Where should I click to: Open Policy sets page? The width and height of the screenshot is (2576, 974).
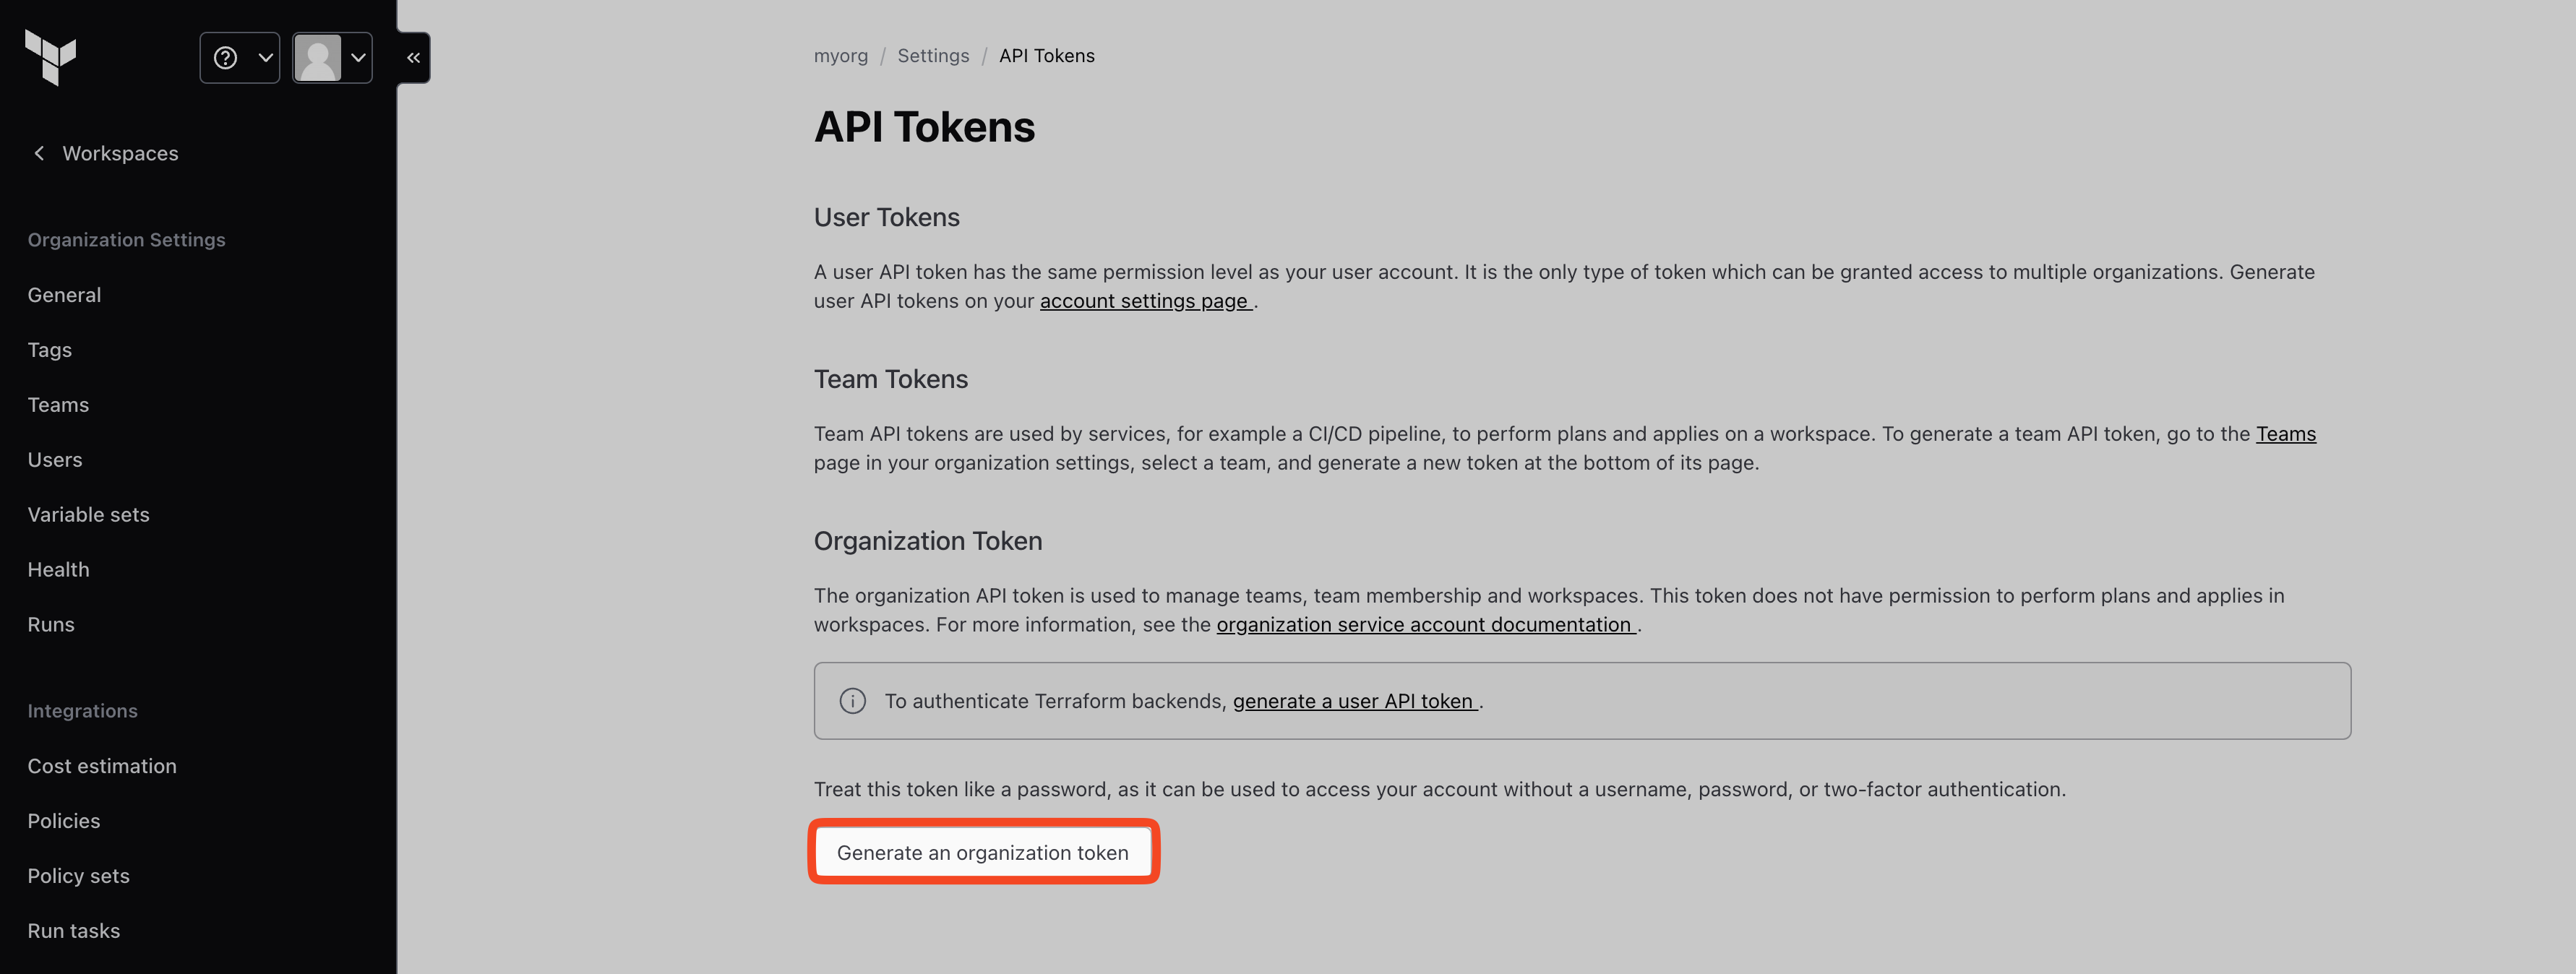(x=78, y=876)
